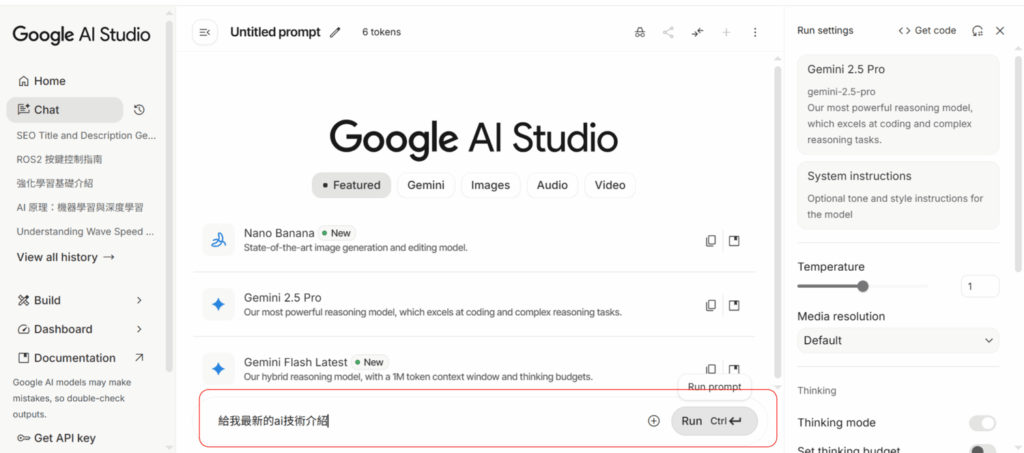Enable the Set thinking budget switch

pyautogui.click(x=982, y=449)
